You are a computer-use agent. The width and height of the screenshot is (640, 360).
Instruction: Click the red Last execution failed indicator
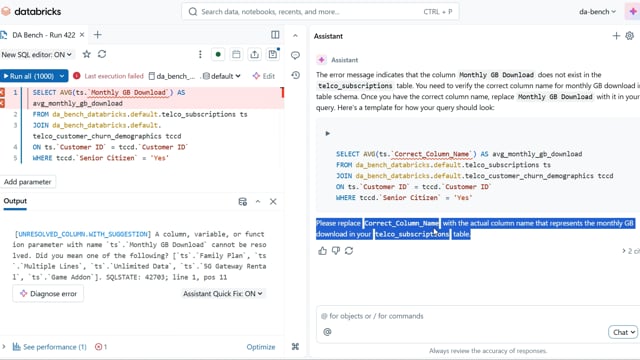[x=108, y=76]
